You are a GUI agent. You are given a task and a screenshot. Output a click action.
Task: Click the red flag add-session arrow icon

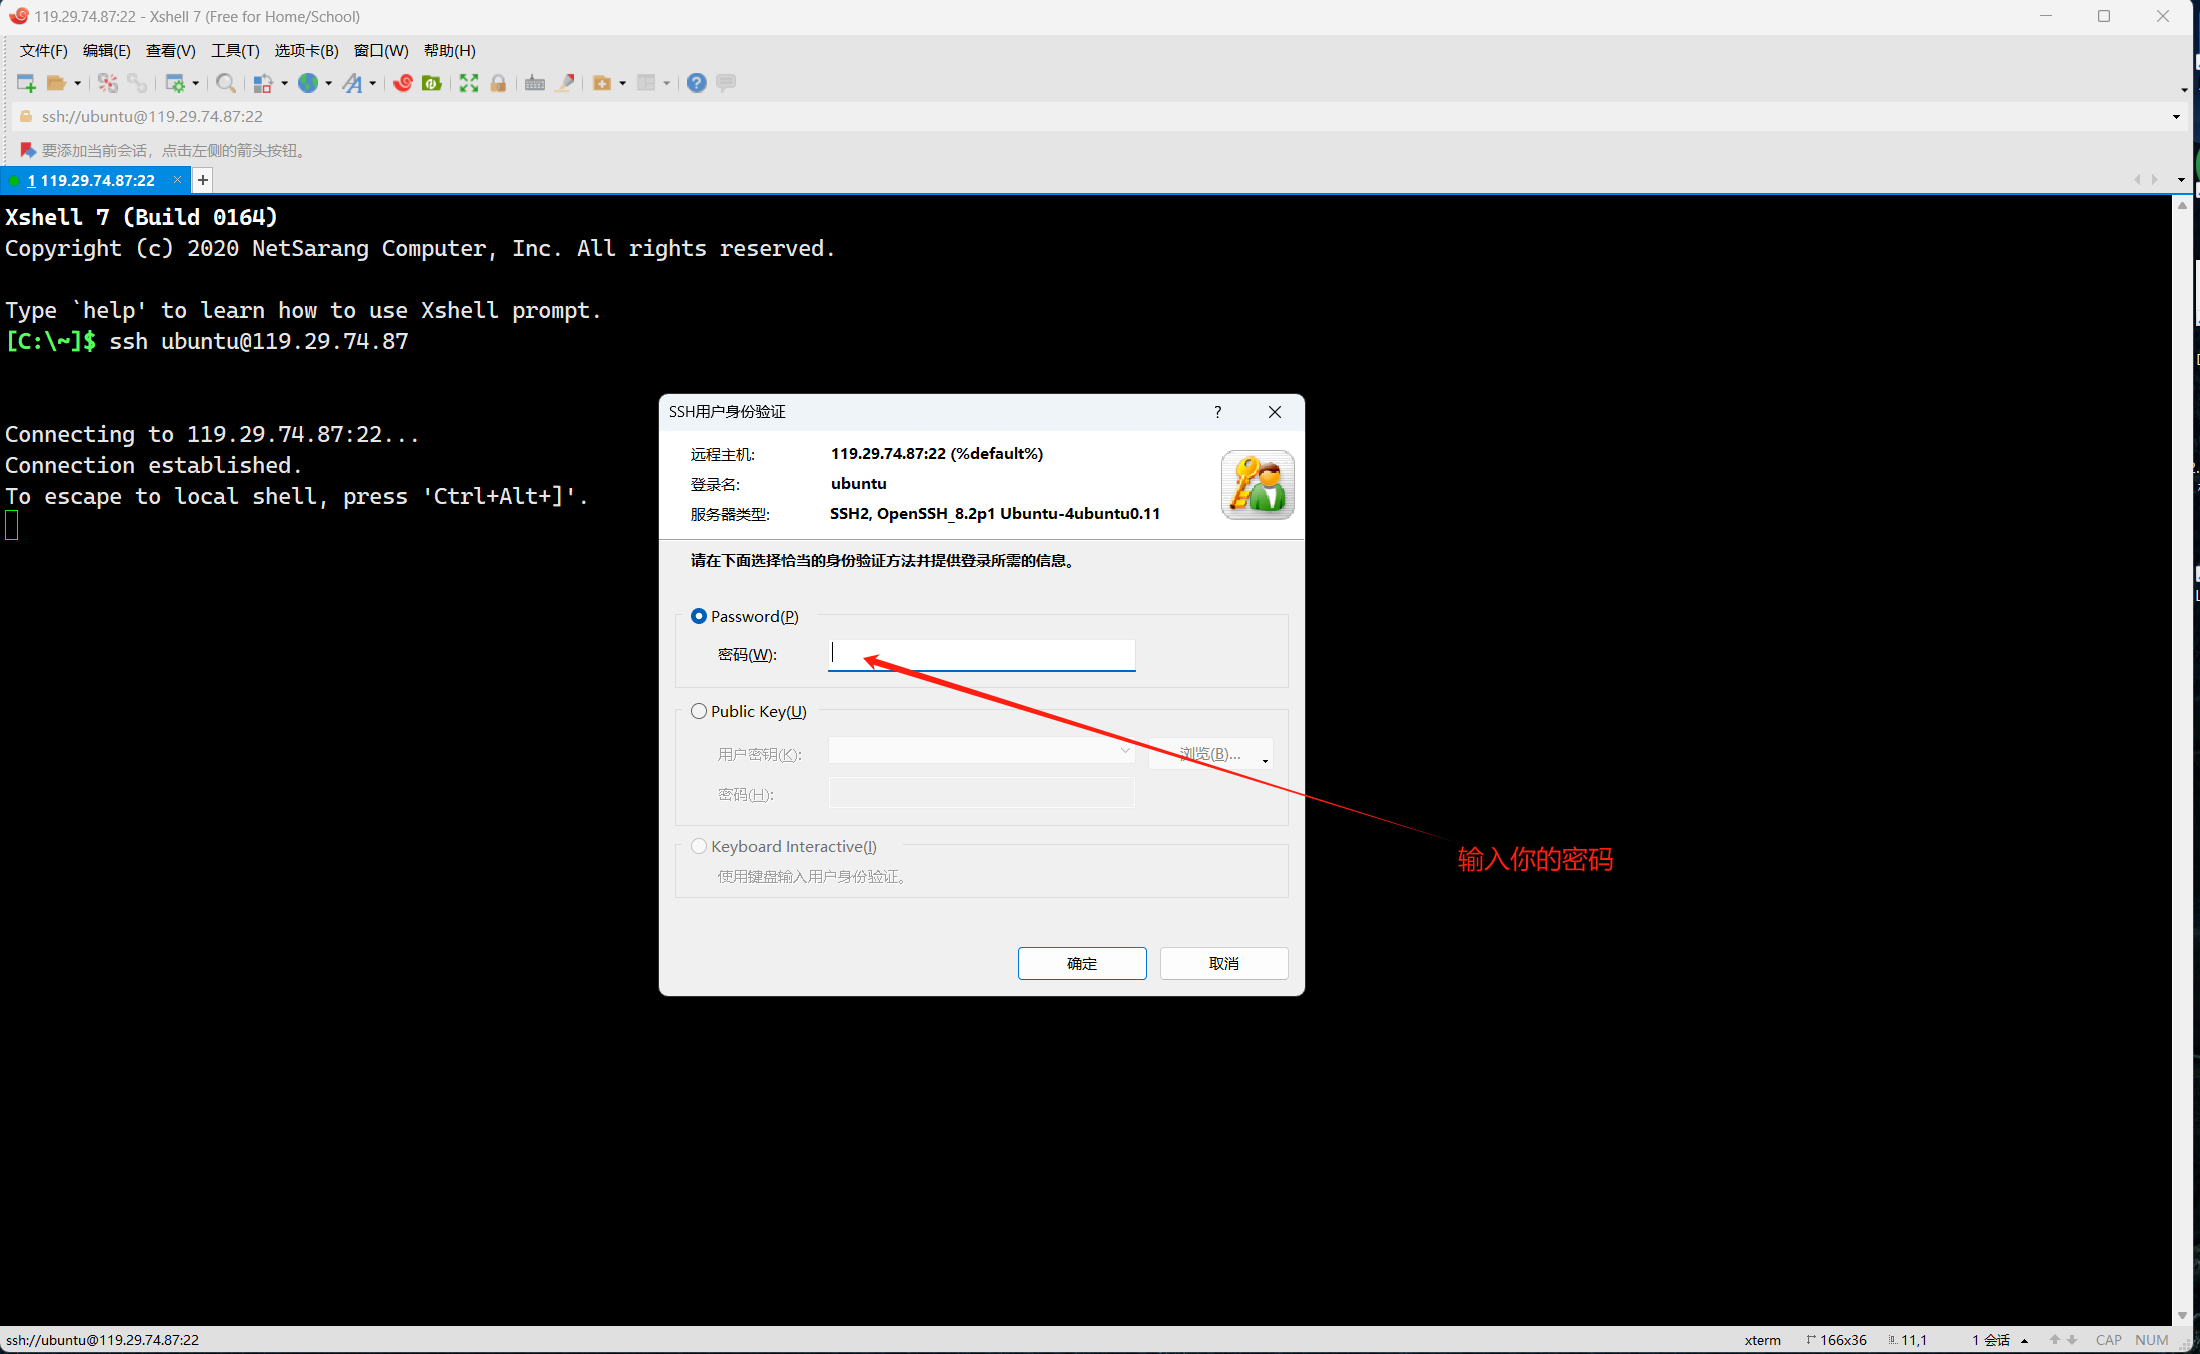click(28, 150)
